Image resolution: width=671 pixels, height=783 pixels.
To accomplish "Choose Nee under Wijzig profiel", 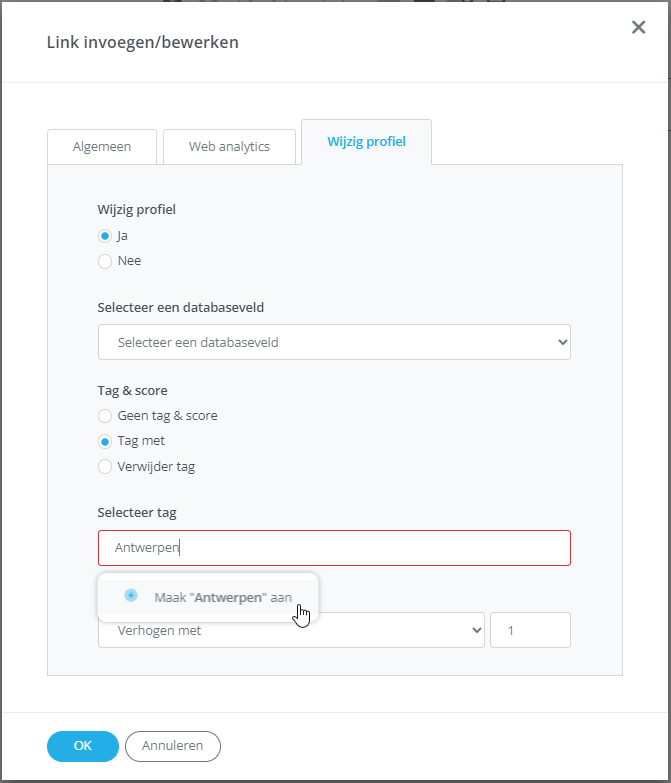I will pos(105,261).
